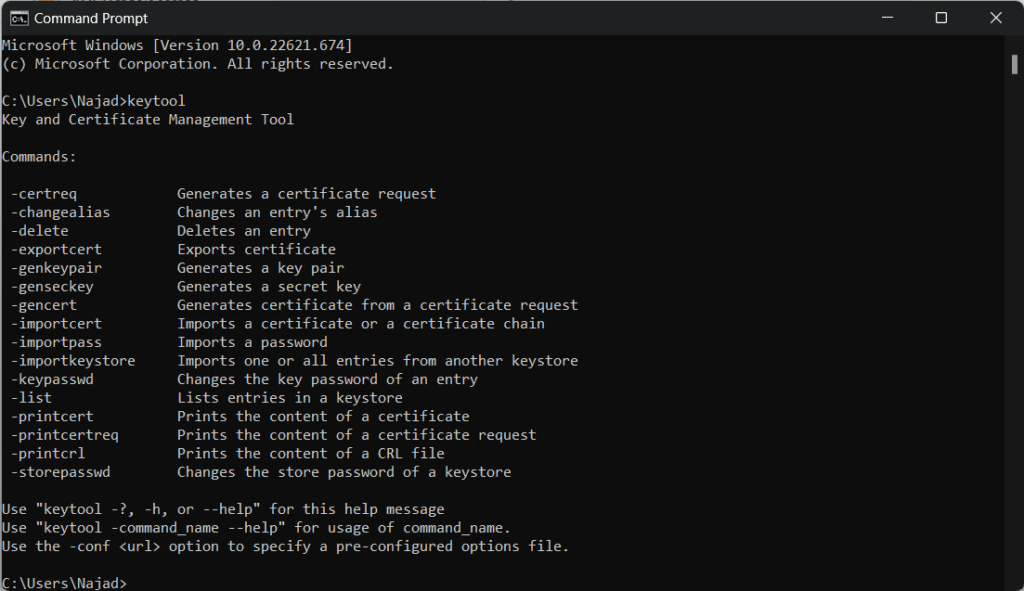Click the Commands: section header
Image resolution: width=1024 pixels, height=591 pixels.
pyautogui.click(x=38, y=156)
